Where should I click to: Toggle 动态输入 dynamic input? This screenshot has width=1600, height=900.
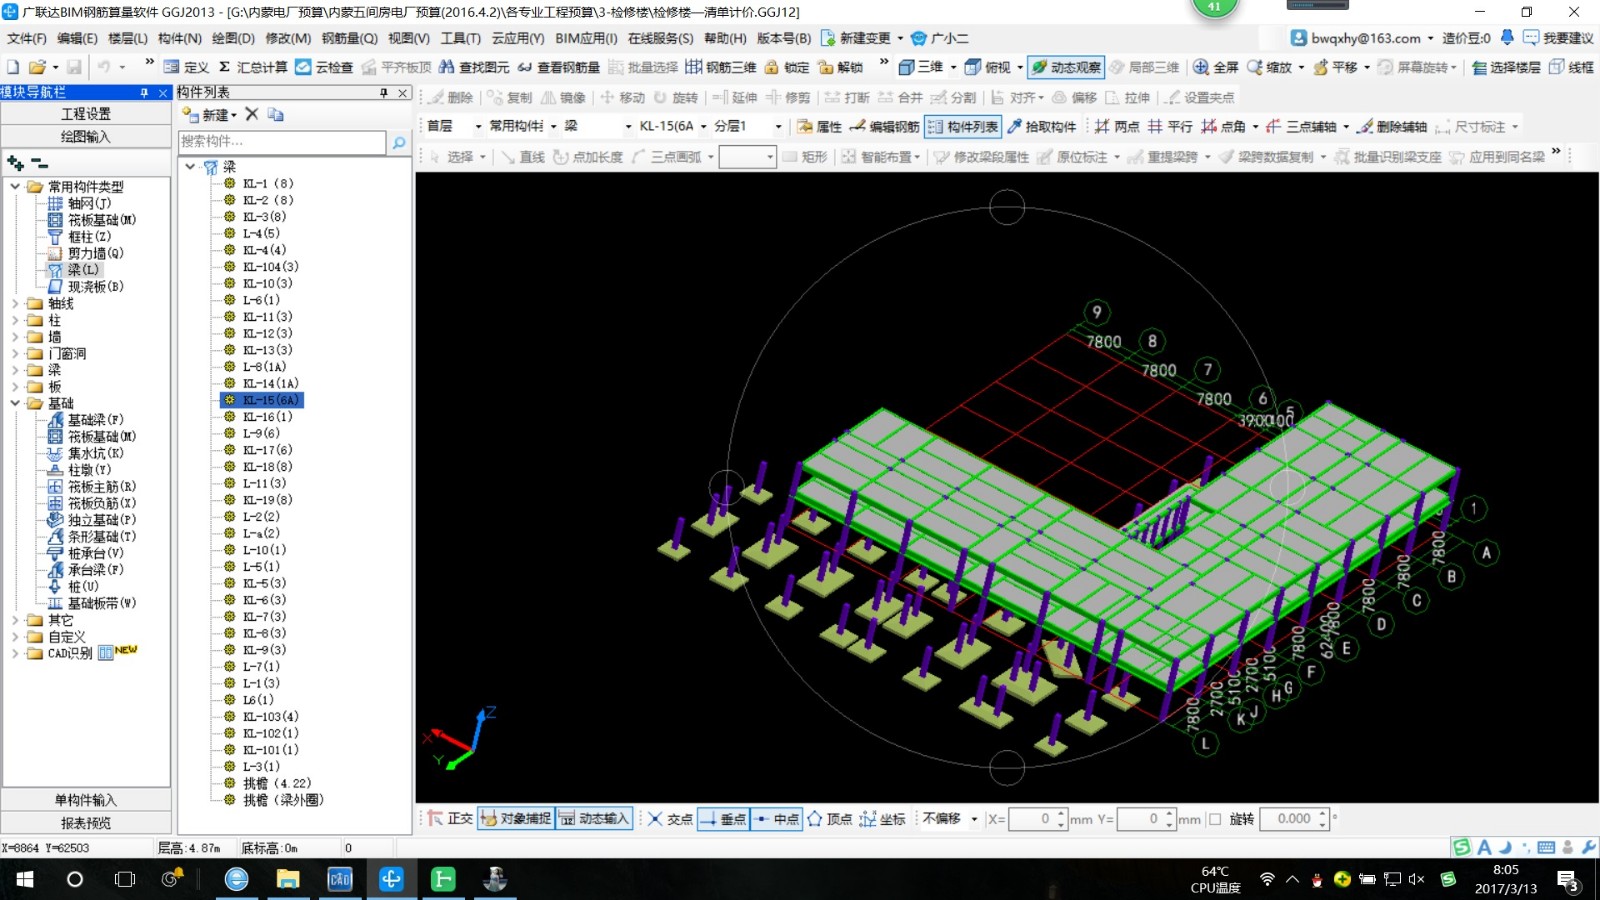point(594,818)
